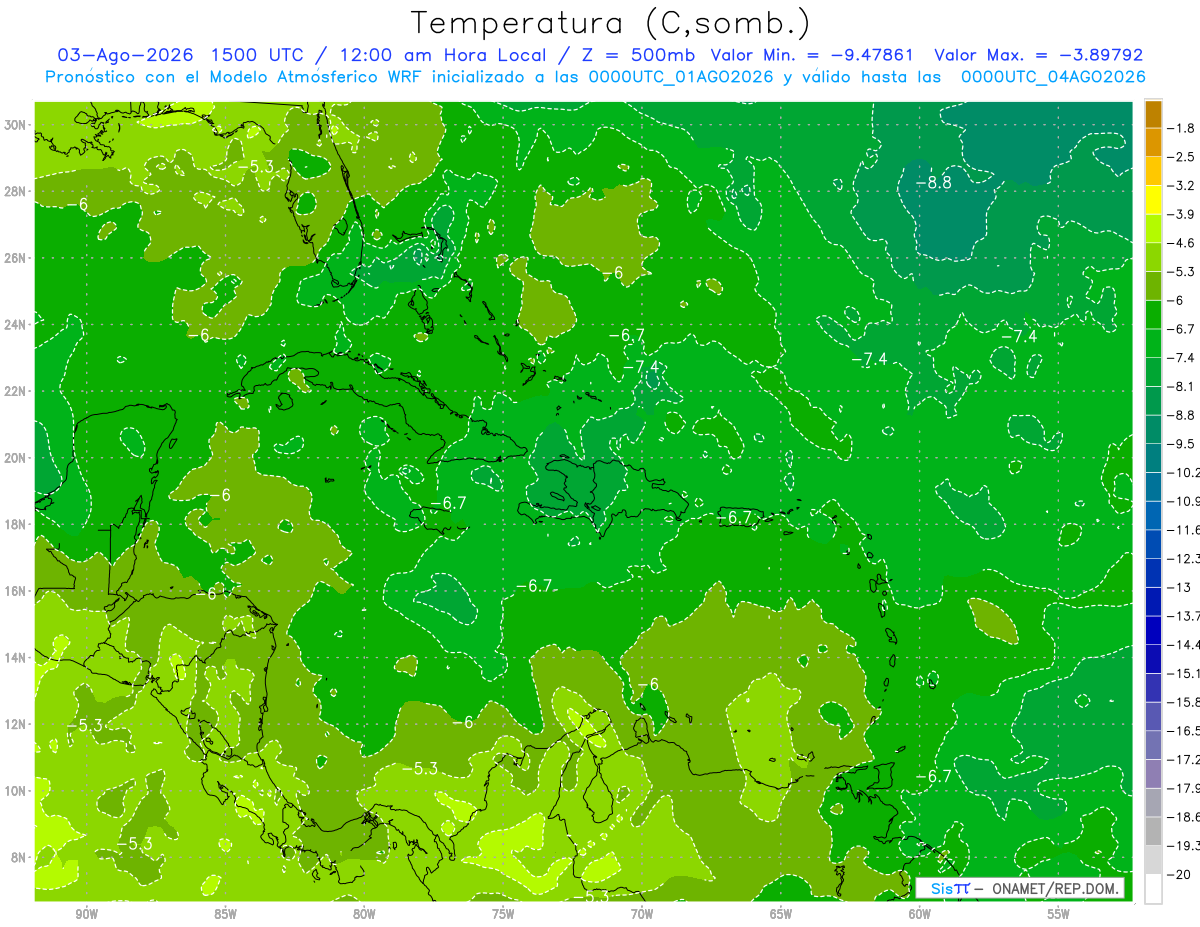
Task: Click the 'Valor Max. = -3.89792' readout
Action: [1038, 55]
